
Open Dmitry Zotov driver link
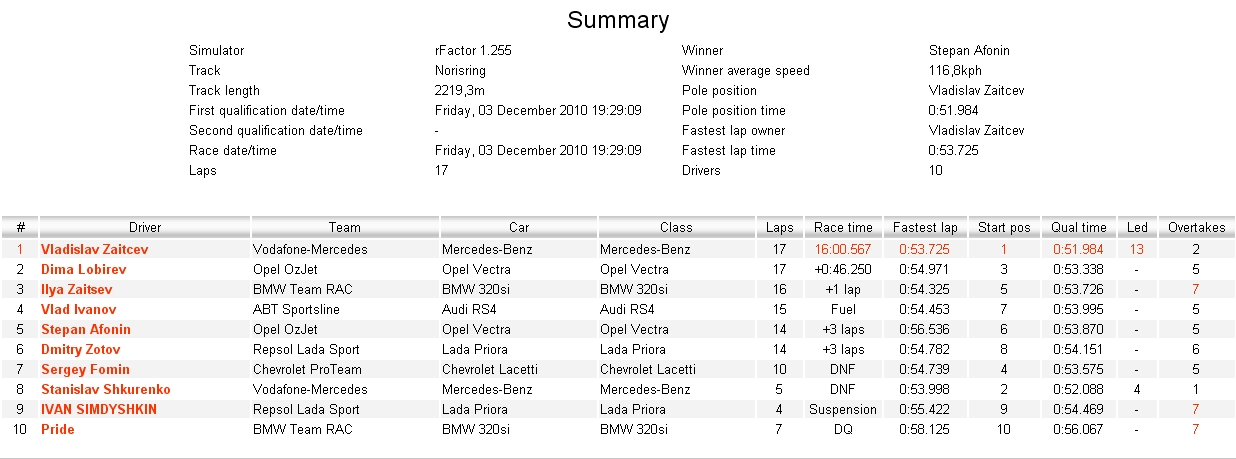click(80, 349)
